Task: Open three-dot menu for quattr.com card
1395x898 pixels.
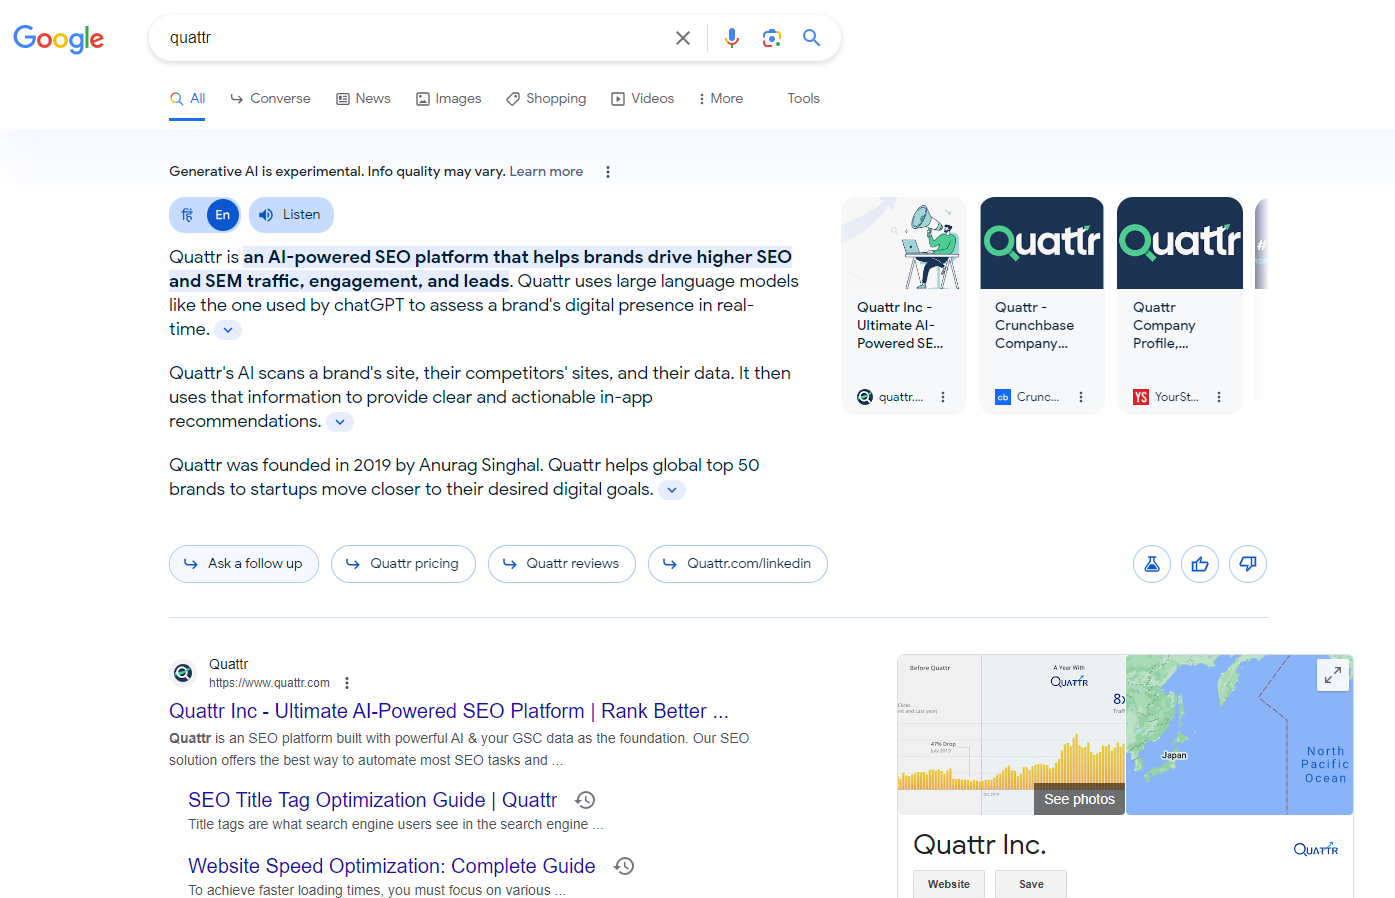Action: [943, 397]
